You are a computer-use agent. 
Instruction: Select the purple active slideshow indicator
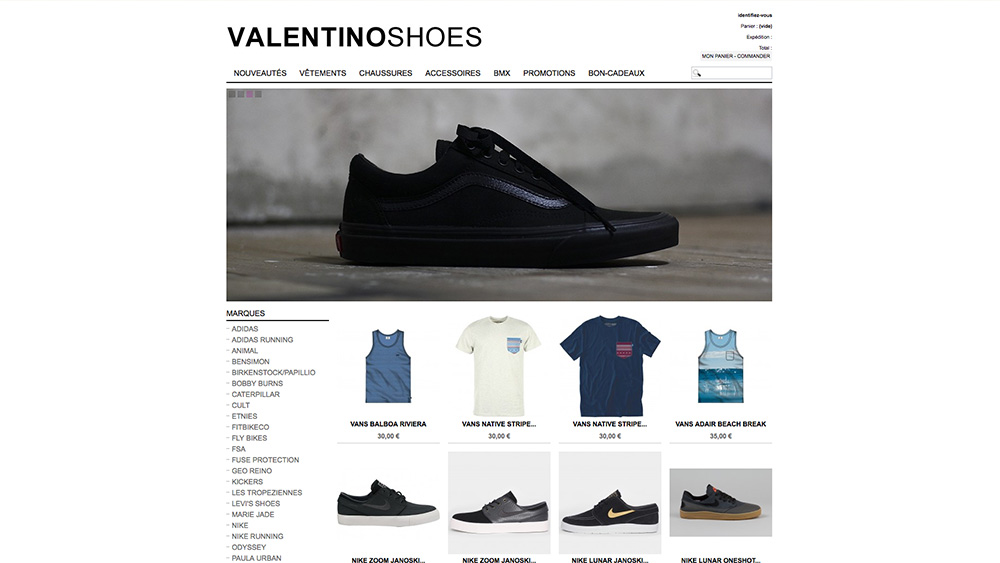point(249,94)
